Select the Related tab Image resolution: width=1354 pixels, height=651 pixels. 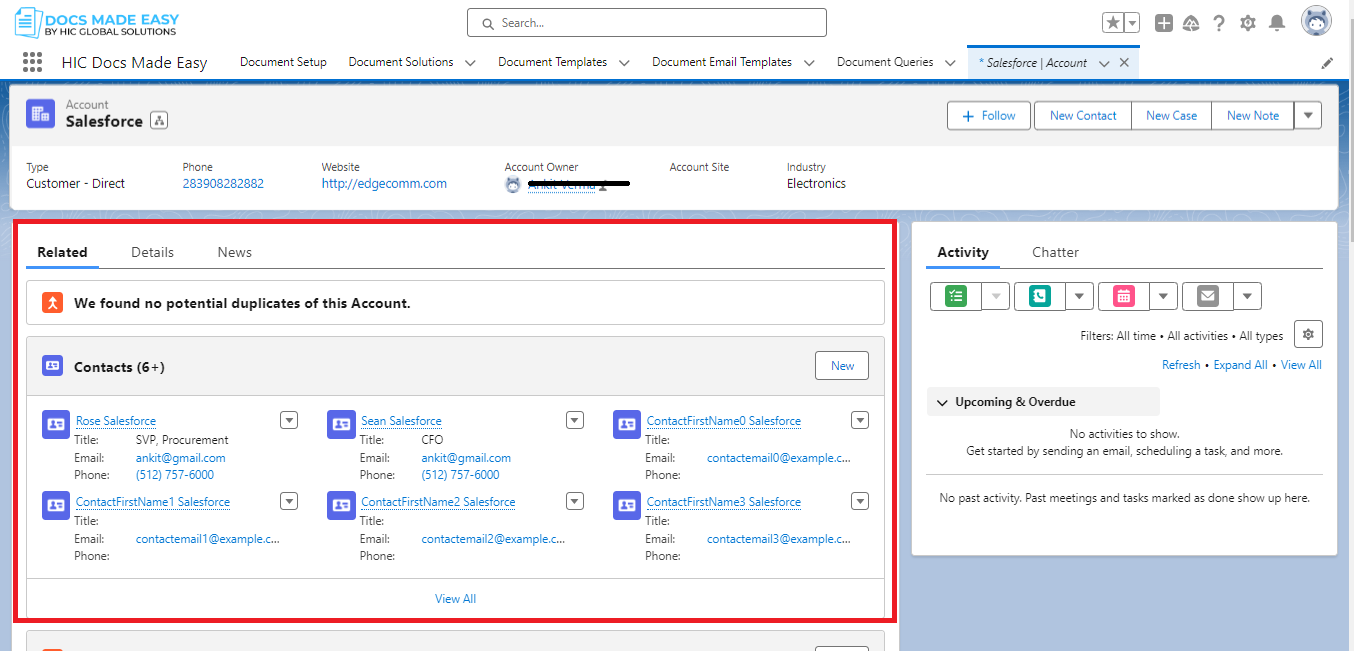tap(62, 252)
